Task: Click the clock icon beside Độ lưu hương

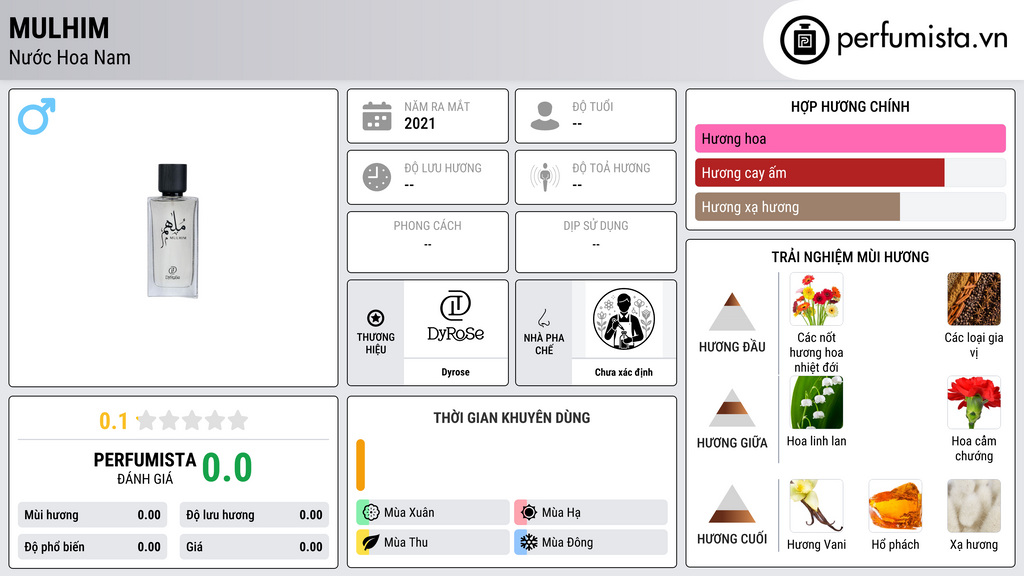Action: 377,177
